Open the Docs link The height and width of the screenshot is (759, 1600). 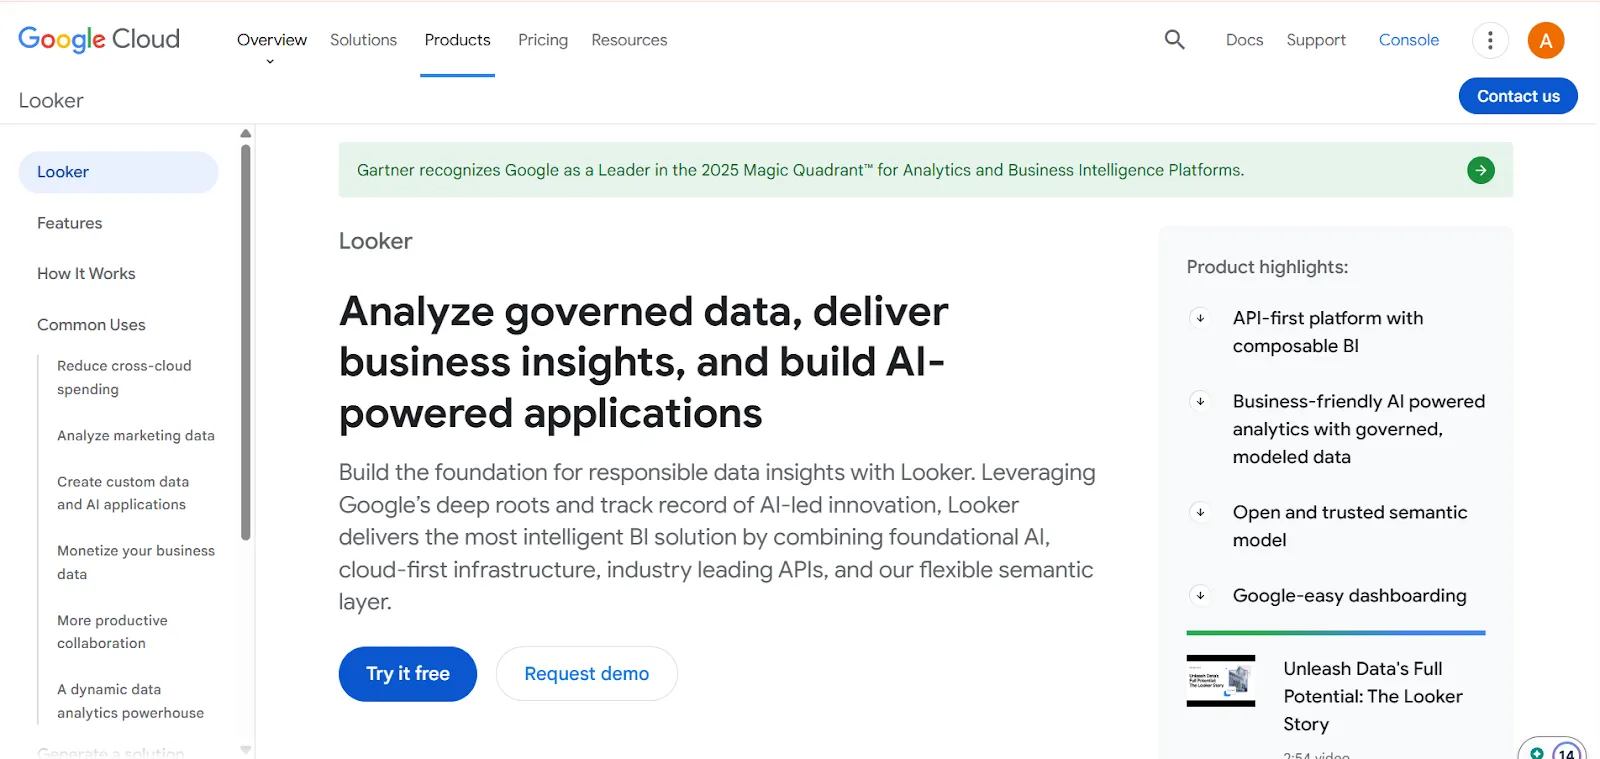tap(1244, 40)
